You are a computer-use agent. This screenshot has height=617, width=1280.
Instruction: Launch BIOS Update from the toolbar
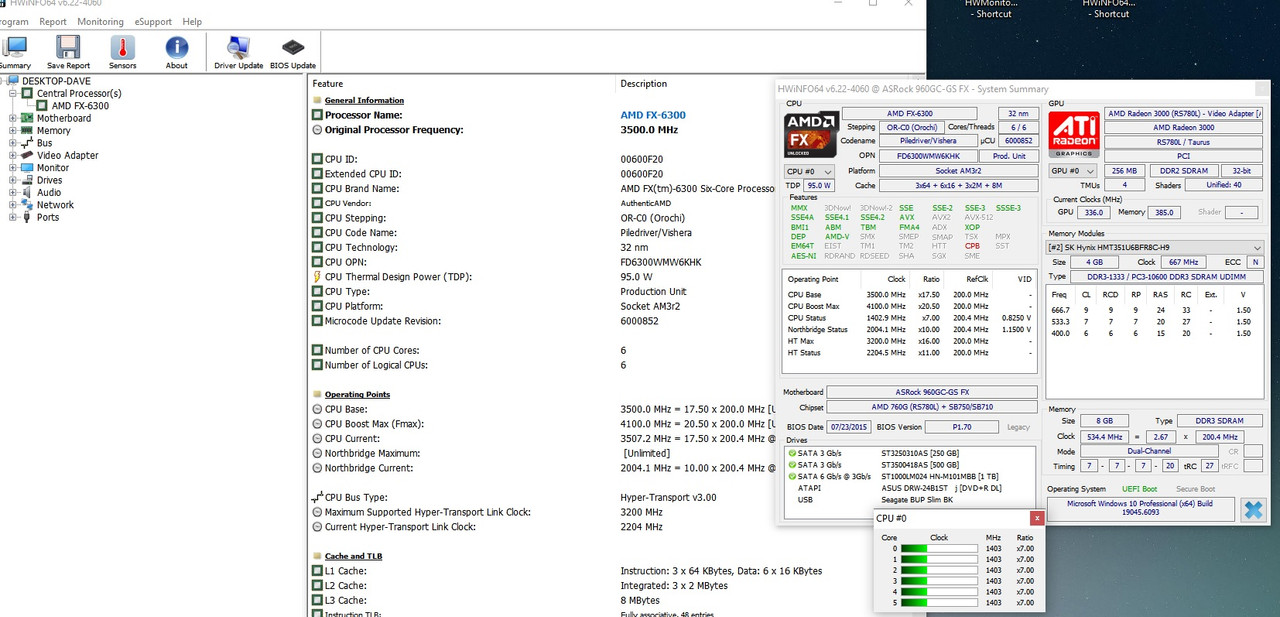(293, 52)
